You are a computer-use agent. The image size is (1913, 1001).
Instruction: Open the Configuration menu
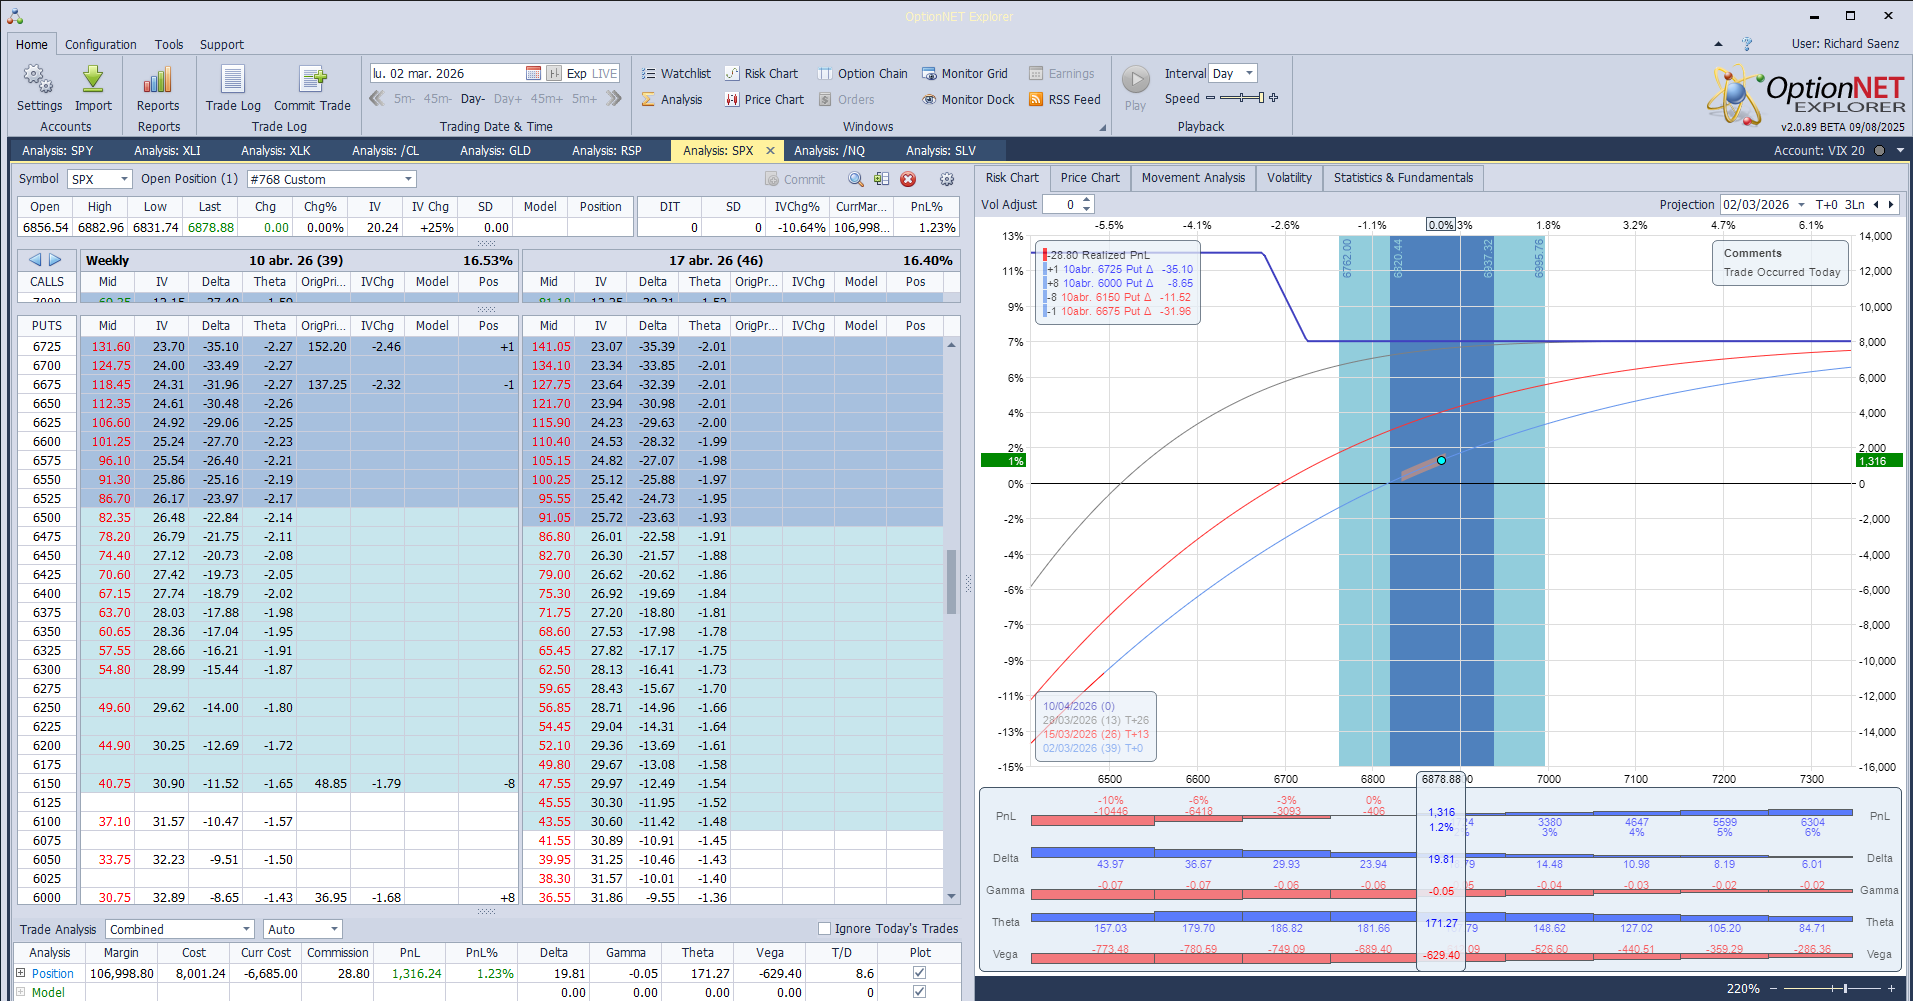point(100,45)
